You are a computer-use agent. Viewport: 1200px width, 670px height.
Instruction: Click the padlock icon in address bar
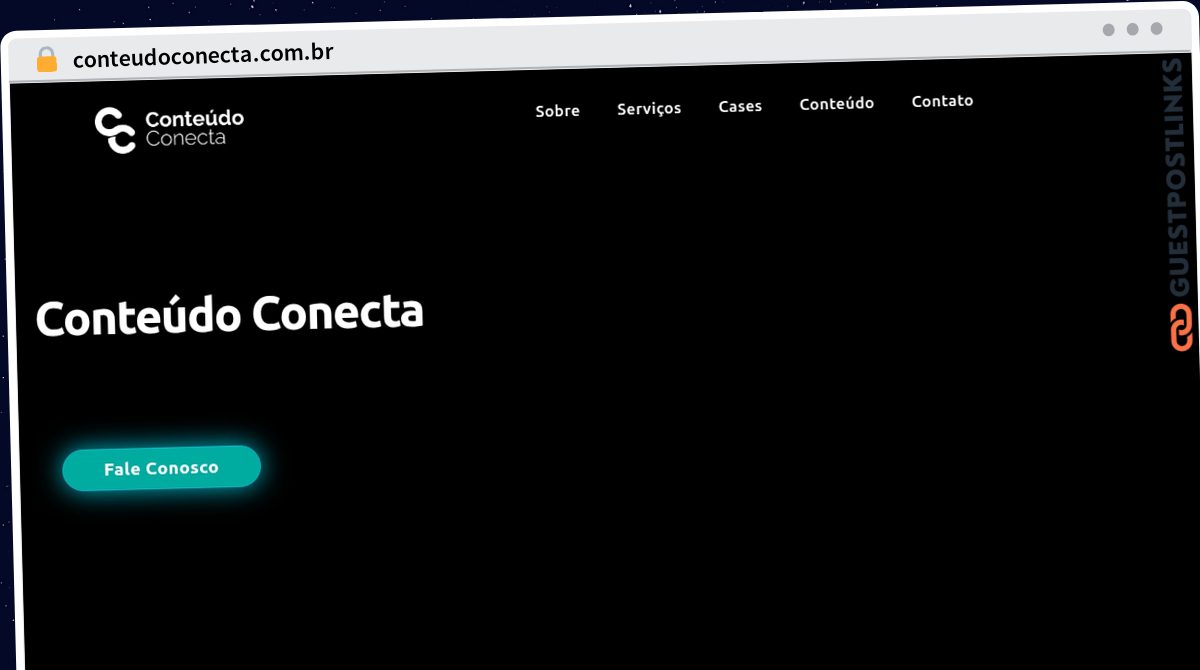pyautogui.click(x=46, y=60)
